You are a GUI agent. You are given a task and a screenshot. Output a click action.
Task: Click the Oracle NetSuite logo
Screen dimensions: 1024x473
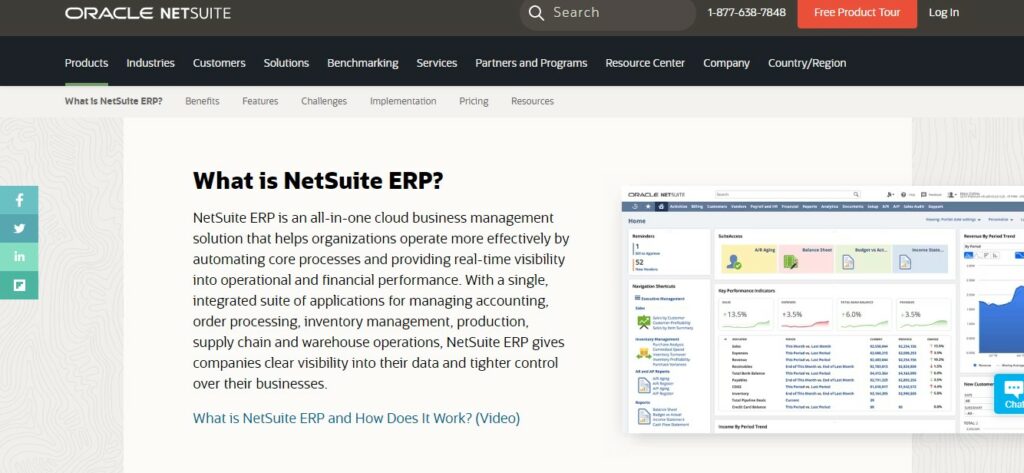(148, 13)
